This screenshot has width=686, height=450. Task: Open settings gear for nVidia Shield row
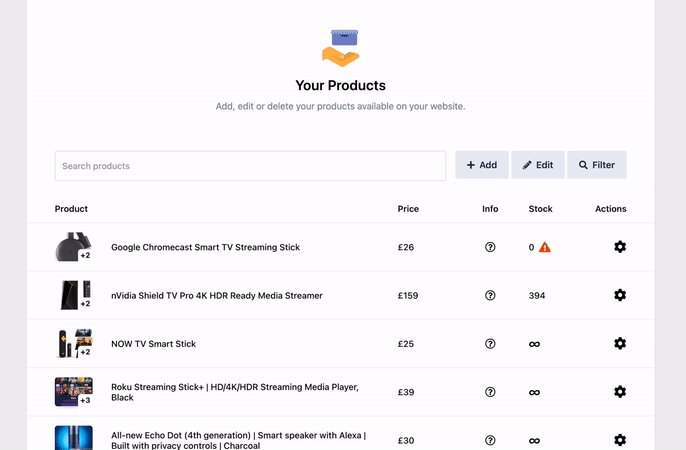(x=620, y=295)
